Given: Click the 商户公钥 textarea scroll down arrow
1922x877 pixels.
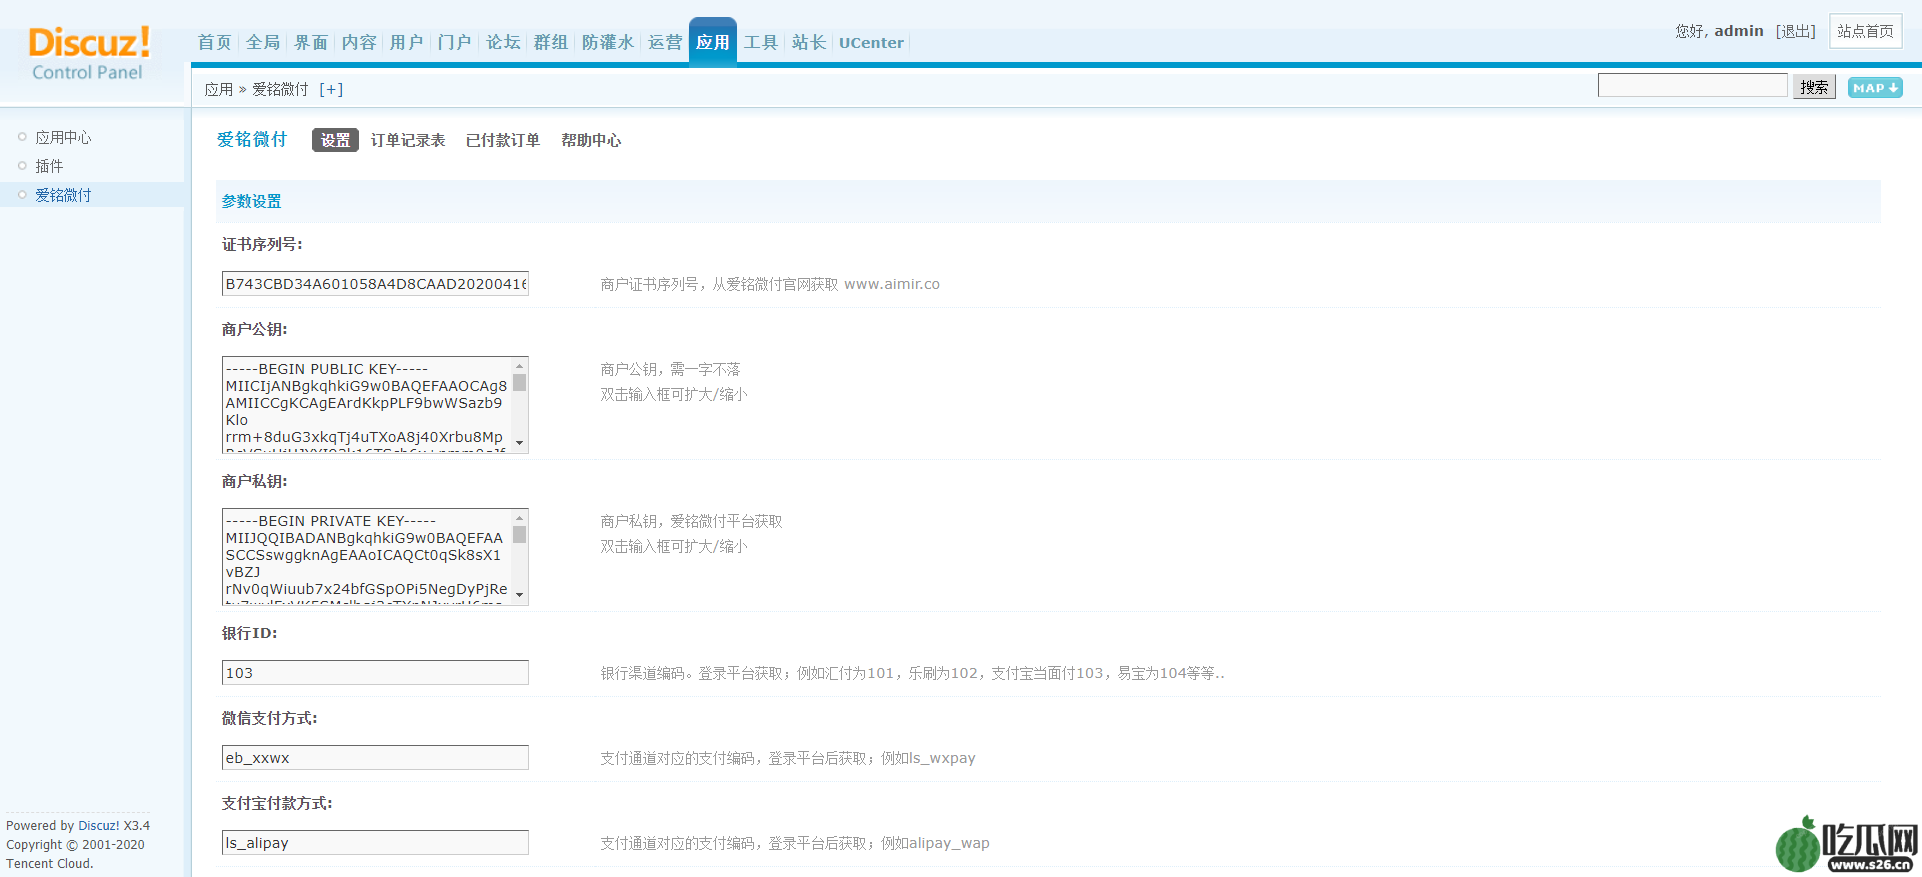Looking at the screenshot, I should point(520,442).
